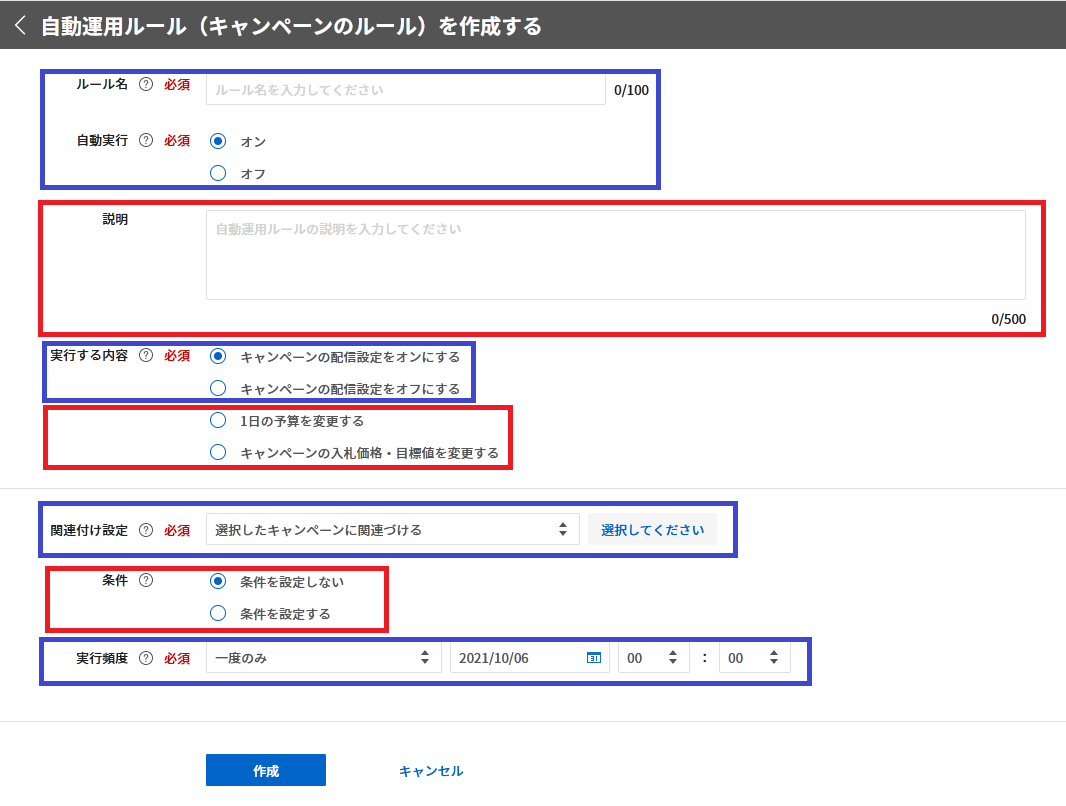Click help icon next to ルール名

click(146, 85)
